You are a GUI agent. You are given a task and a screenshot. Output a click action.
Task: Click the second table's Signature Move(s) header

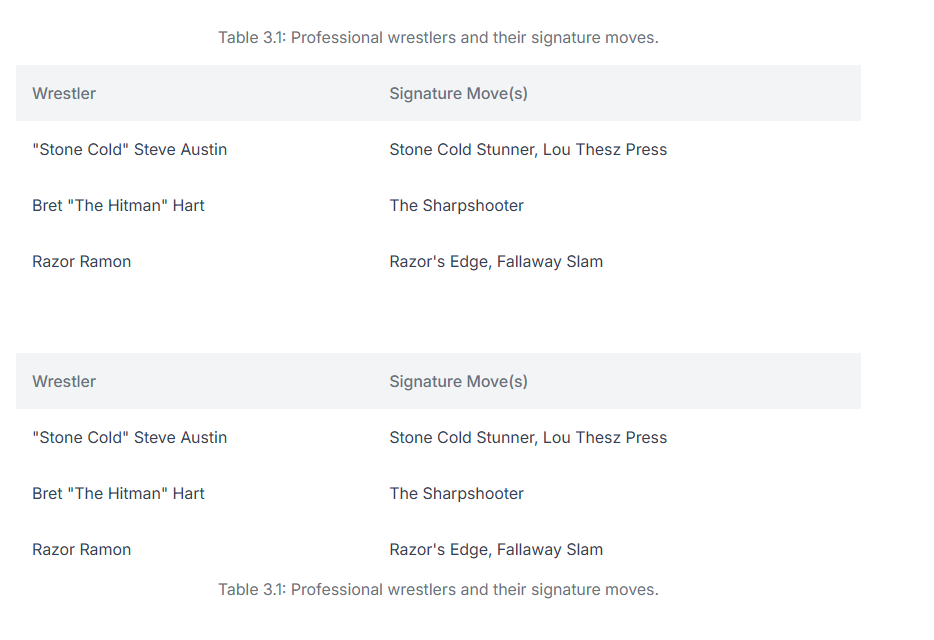[458, 381]
